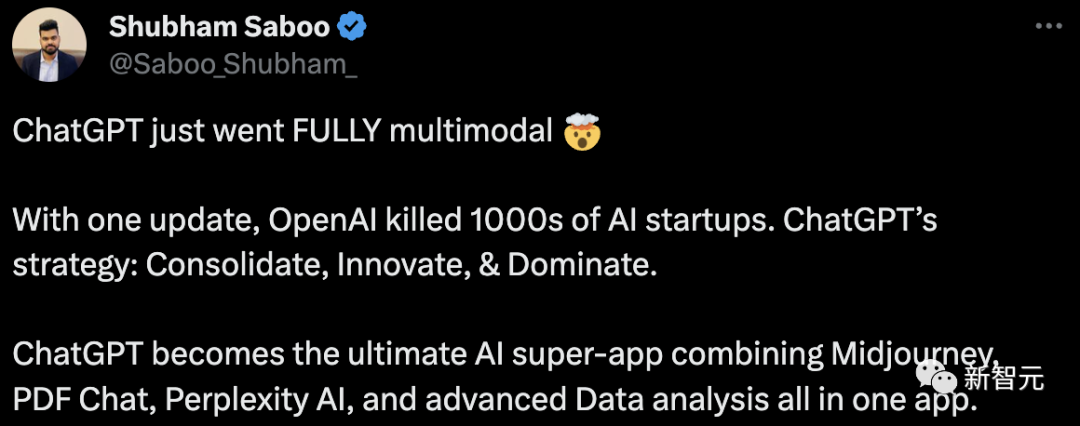The height and width of the screenshot is (426, 1080).
Task: Open the Shubham Saboo display name
Action: (x=219, y=28)
